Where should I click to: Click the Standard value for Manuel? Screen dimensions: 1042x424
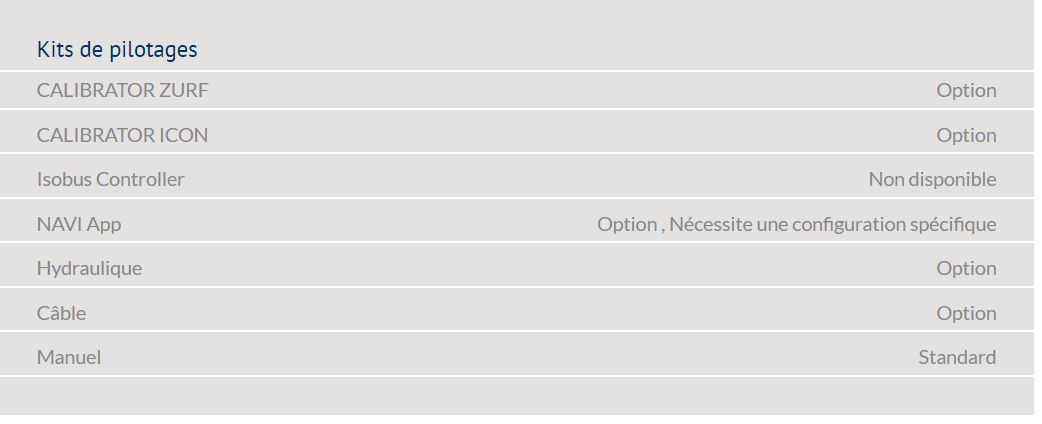coord(957,357)
